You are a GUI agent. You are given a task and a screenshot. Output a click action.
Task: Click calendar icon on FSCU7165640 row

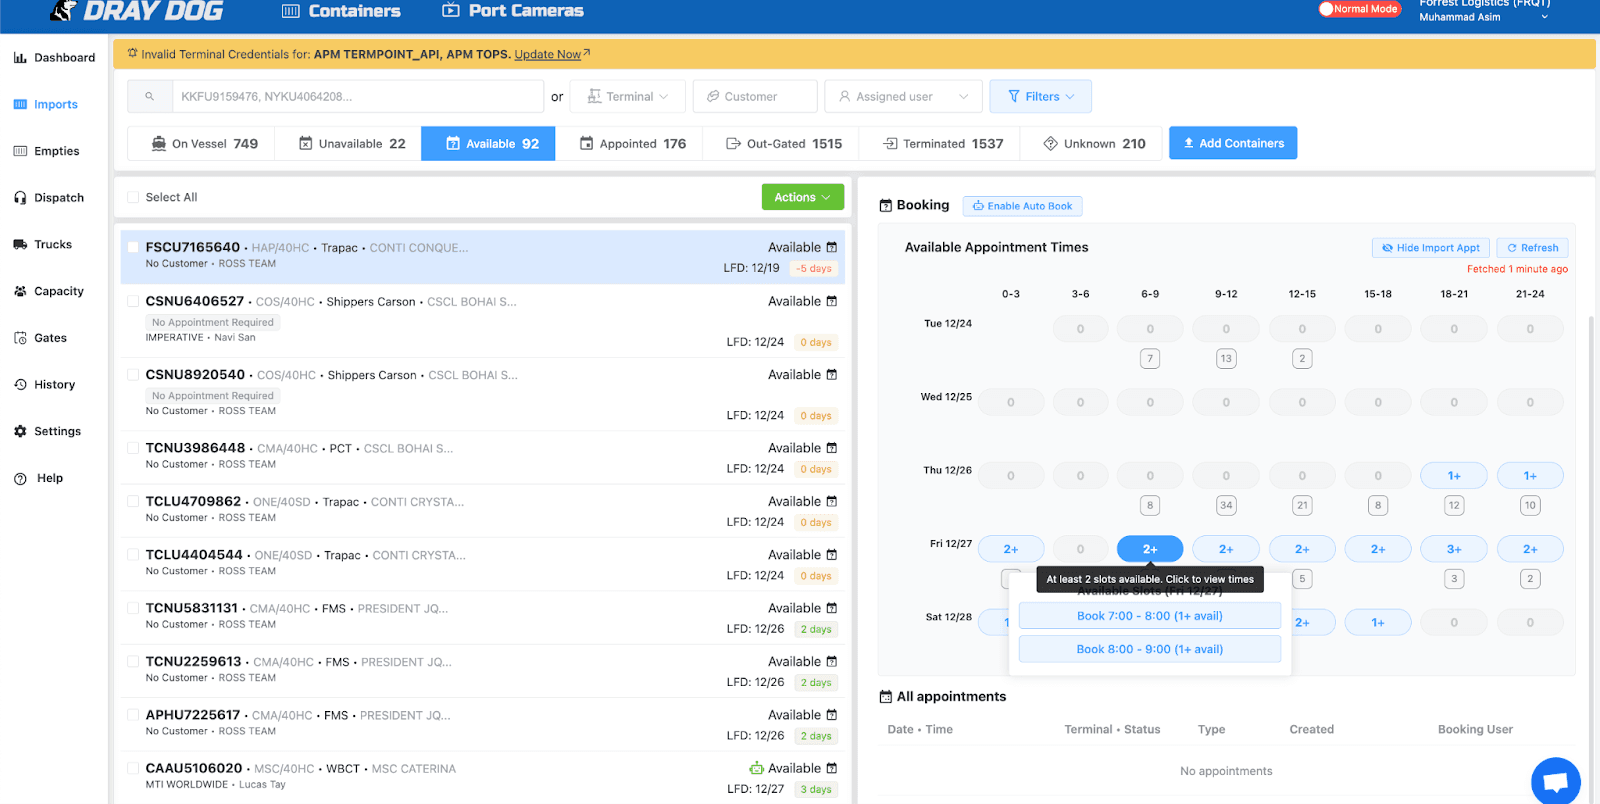click(x=832, y=248)
